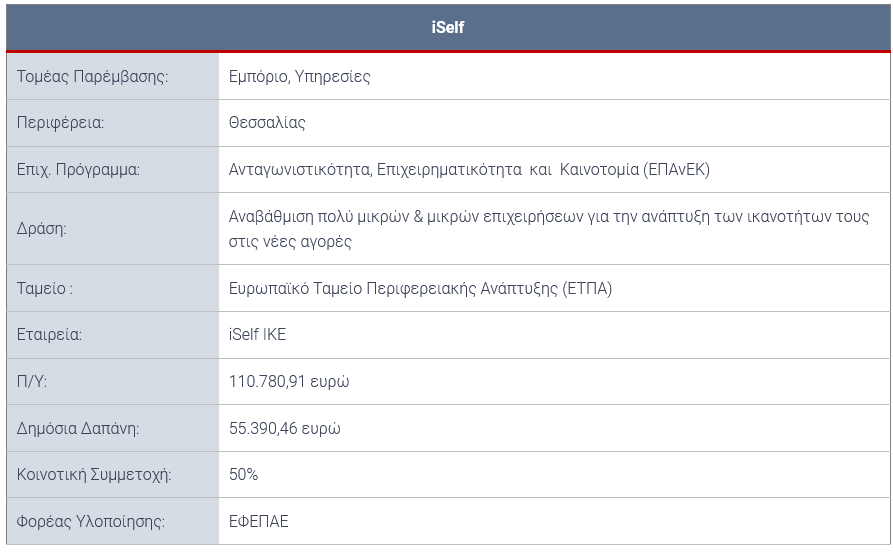Select the Κοινοτική Συμμετοχή label
The height and width of the screenshot is (552, 893).
94,475
